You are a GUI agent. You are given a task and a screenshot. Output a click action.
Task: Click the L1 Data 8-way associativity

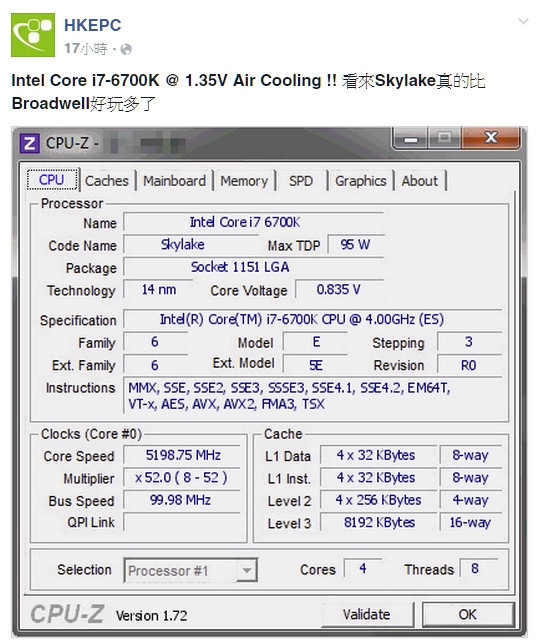coord(470,455)
